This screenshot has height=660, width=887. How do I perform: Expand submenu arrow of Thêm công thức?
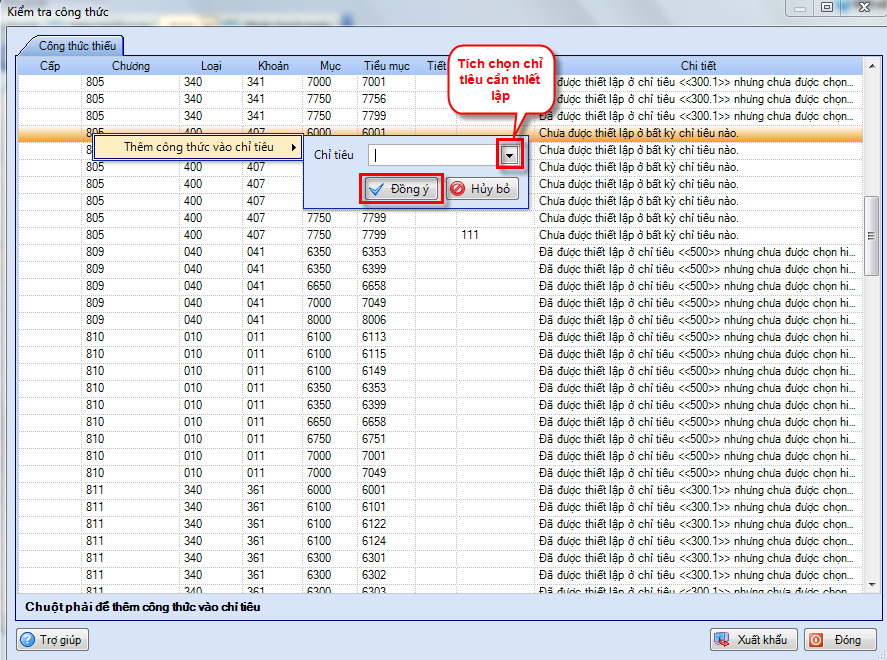294,147
